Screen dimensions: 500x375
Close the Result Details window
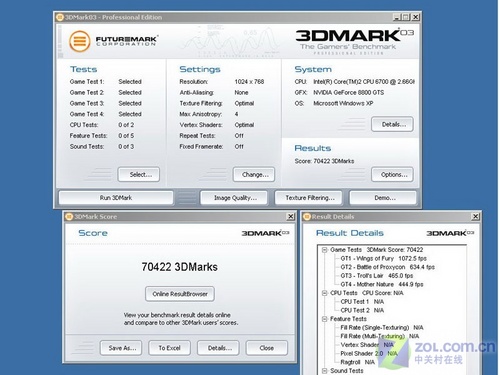[475, 217]
